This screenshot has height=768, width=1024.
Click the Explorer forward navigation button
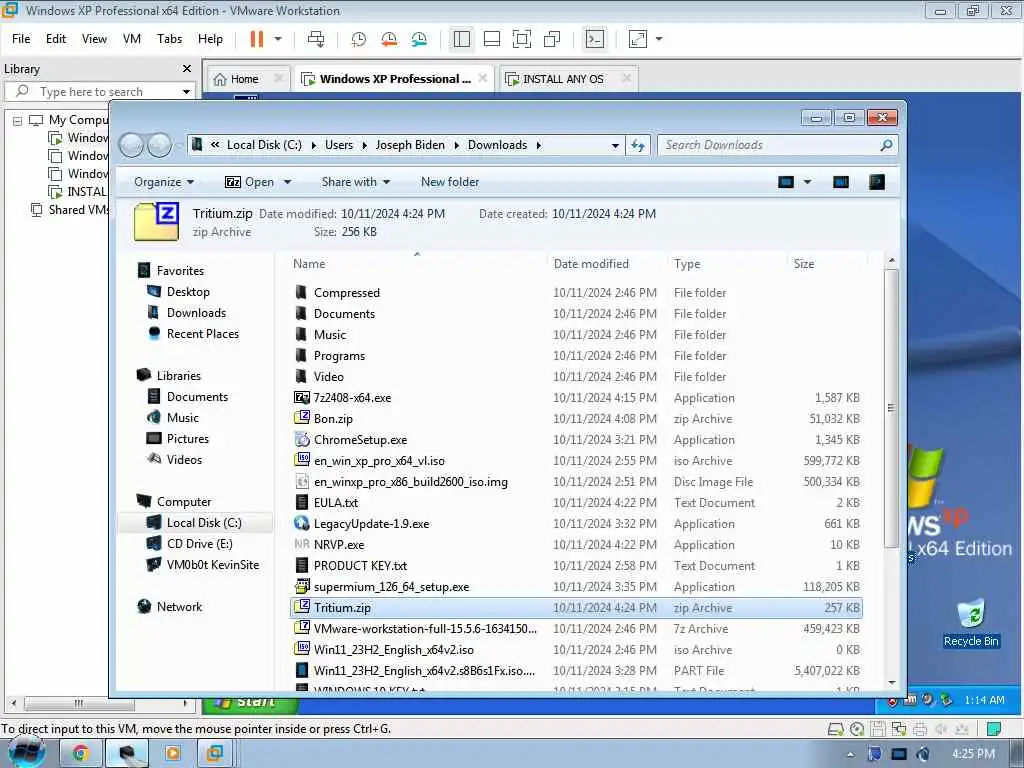(x=159, y=145)
